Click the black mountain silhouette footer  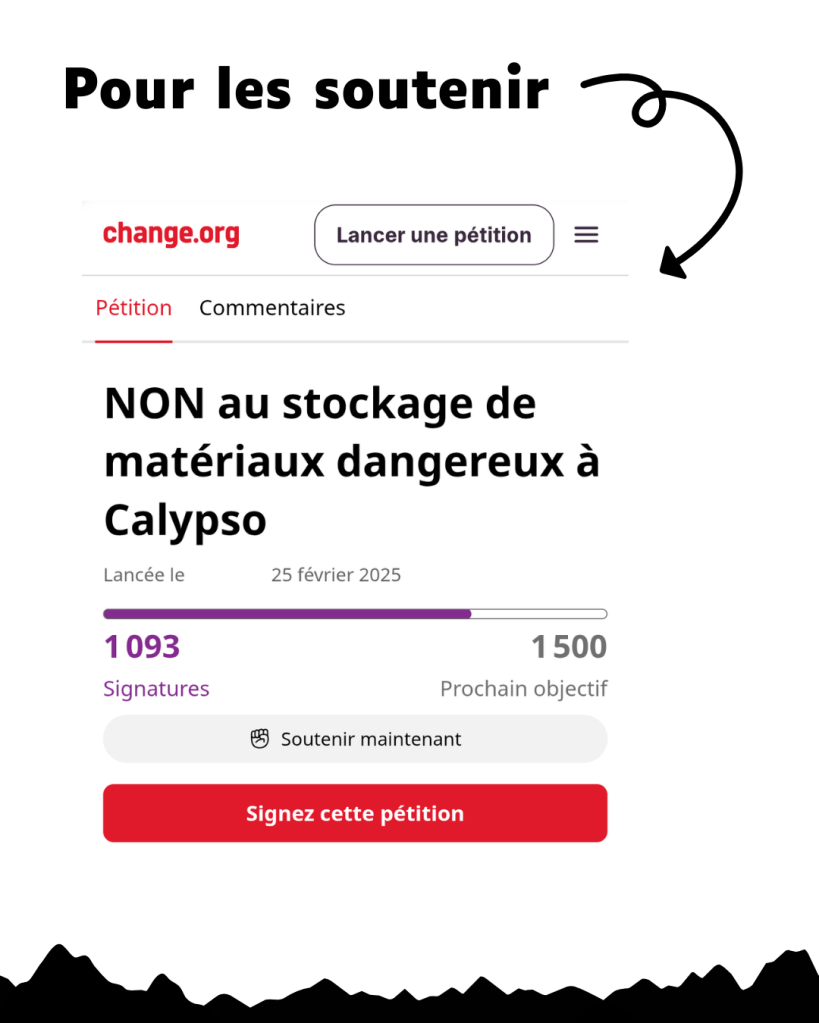409,993
